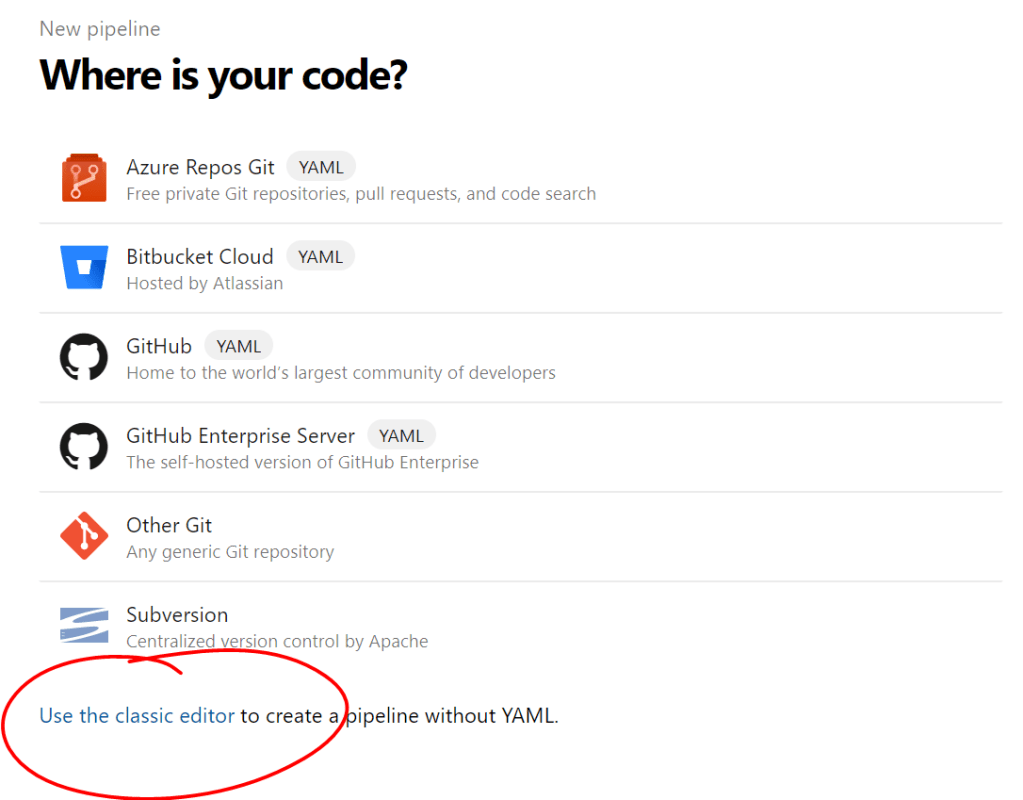1023x800 pixels.
Task: Click YAML badge on GitHub Enterprise Server
Action: click(401, 436)
